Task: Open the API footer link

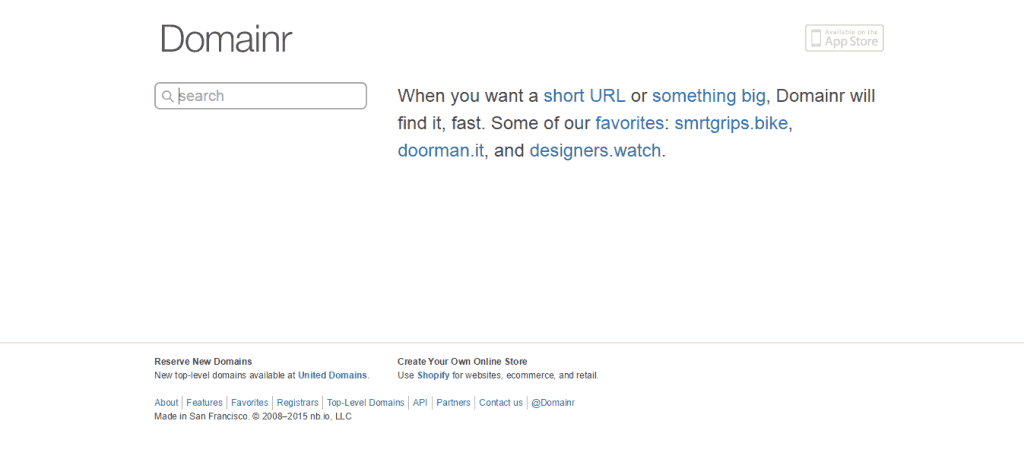Action: 420,403
